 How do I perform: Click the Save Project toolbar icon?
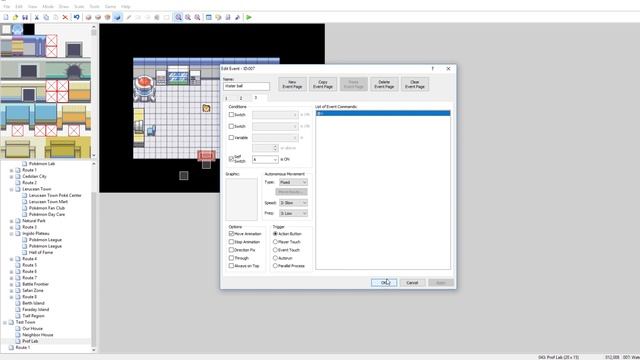(x=25, y=17)
